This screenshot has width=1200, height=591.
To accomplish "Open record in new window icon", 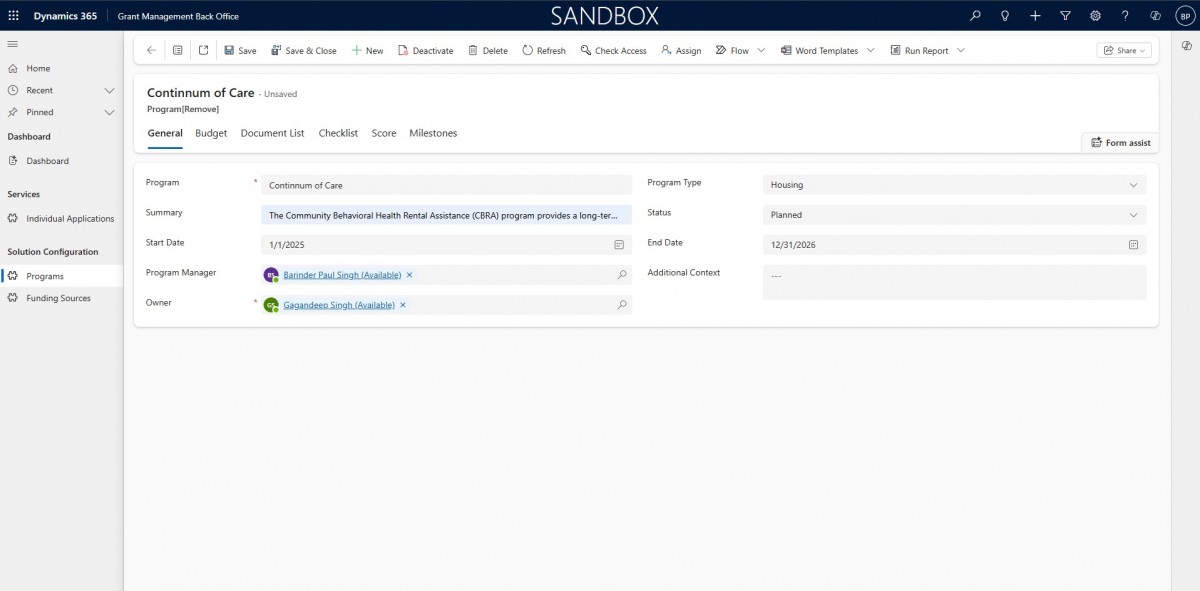I will (204, 50).
